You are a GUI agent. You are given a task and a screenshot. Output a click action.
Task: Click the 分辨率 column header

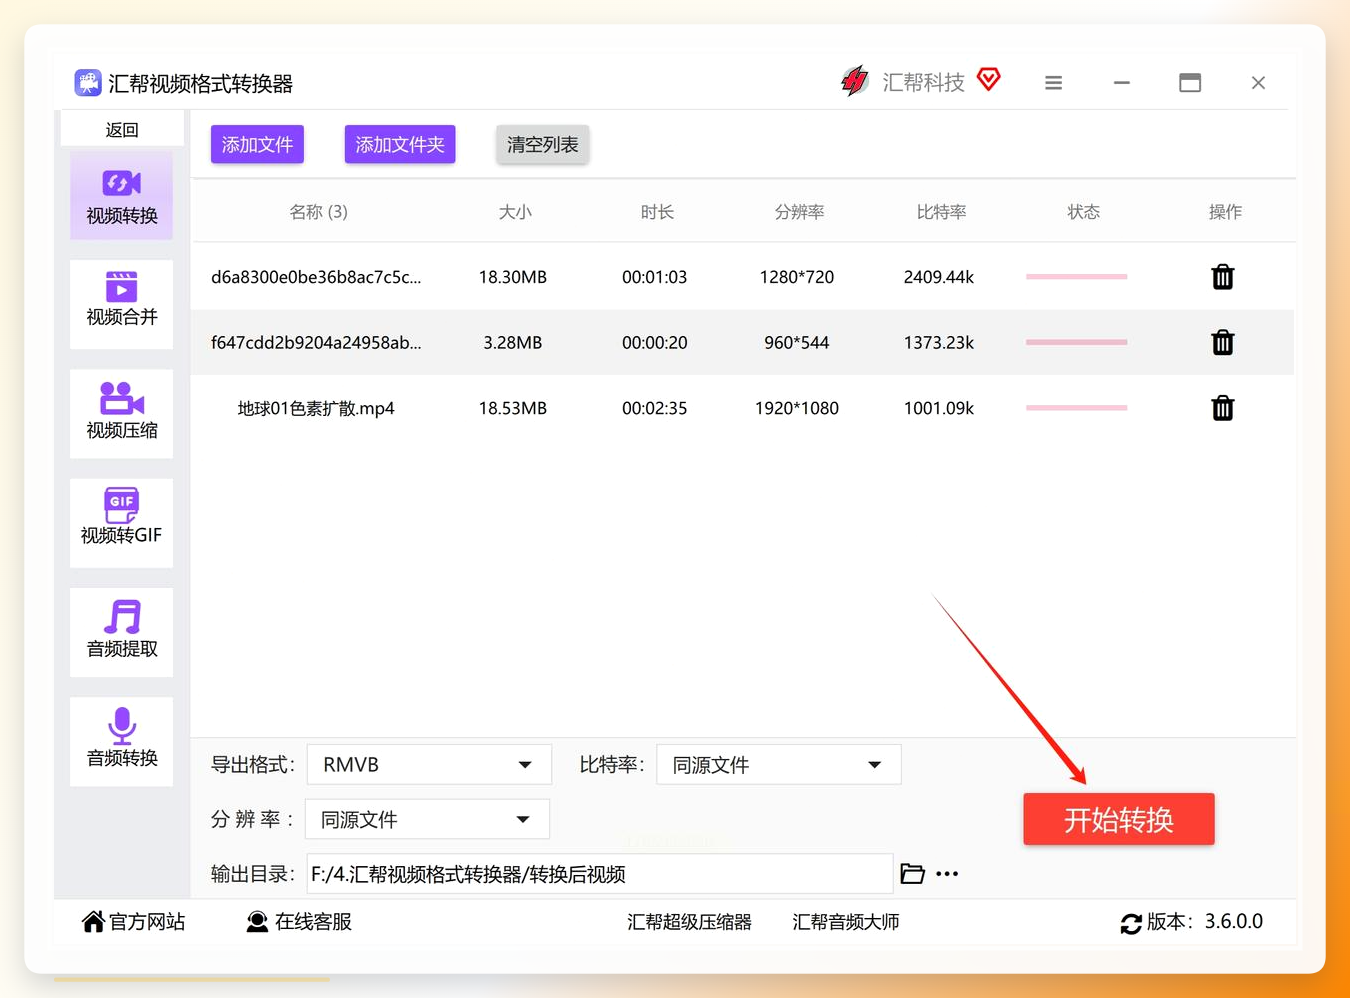[x=799, y=212]
